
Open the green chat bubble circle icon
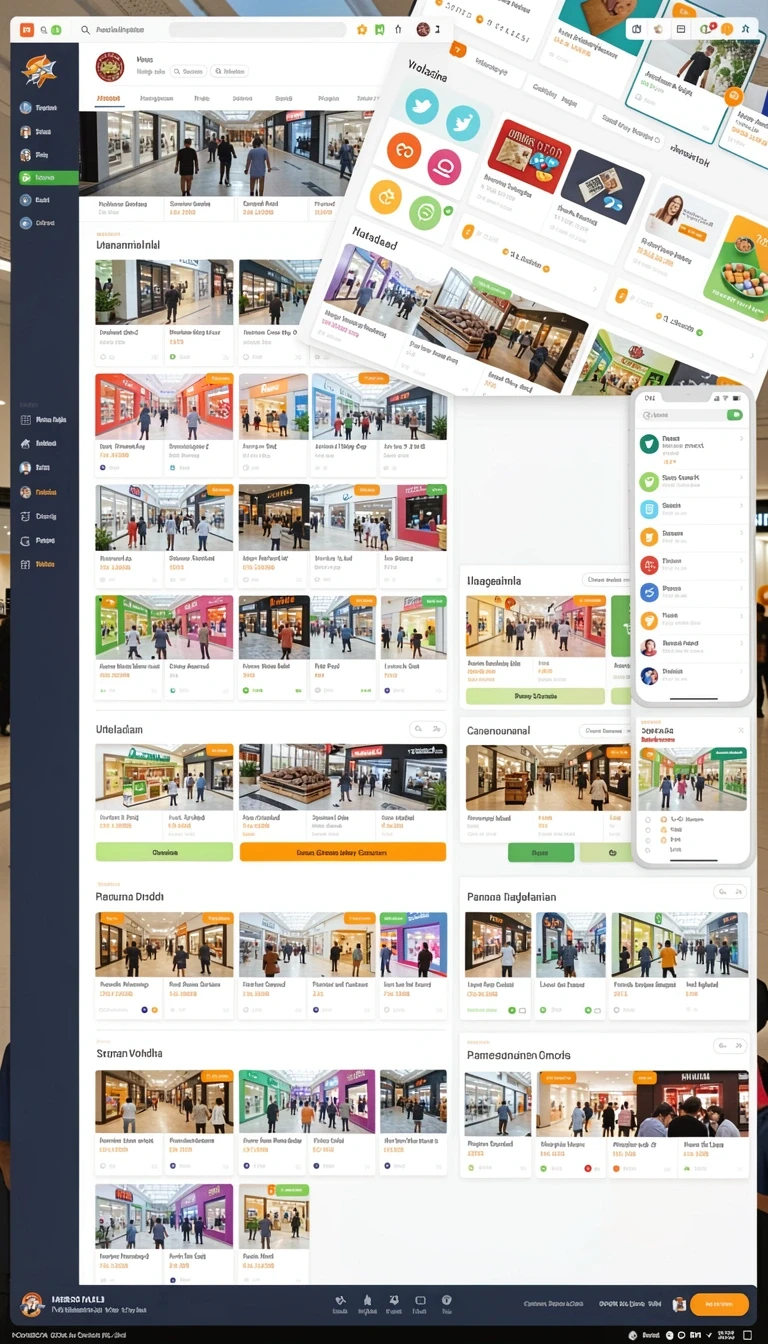coord(425,212)
